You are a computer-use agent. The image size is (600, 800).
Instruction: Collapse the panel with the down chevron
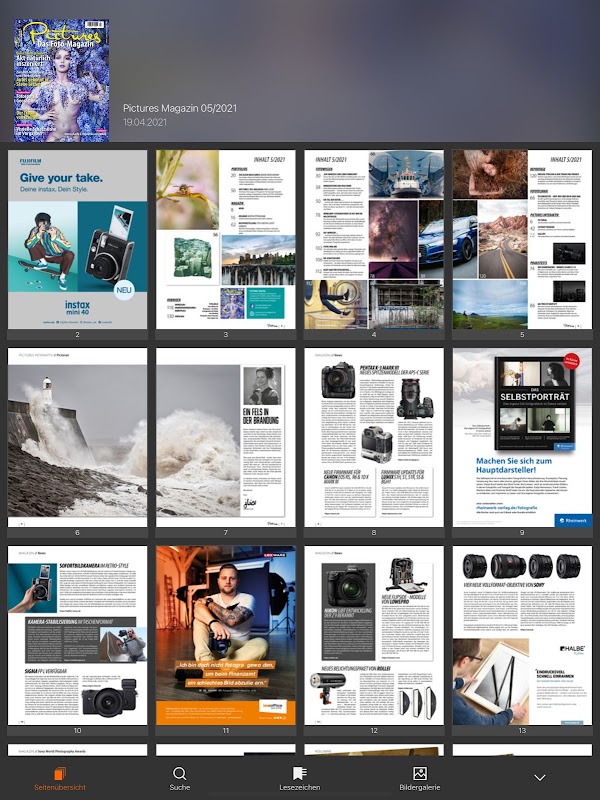tap(540, 778)
